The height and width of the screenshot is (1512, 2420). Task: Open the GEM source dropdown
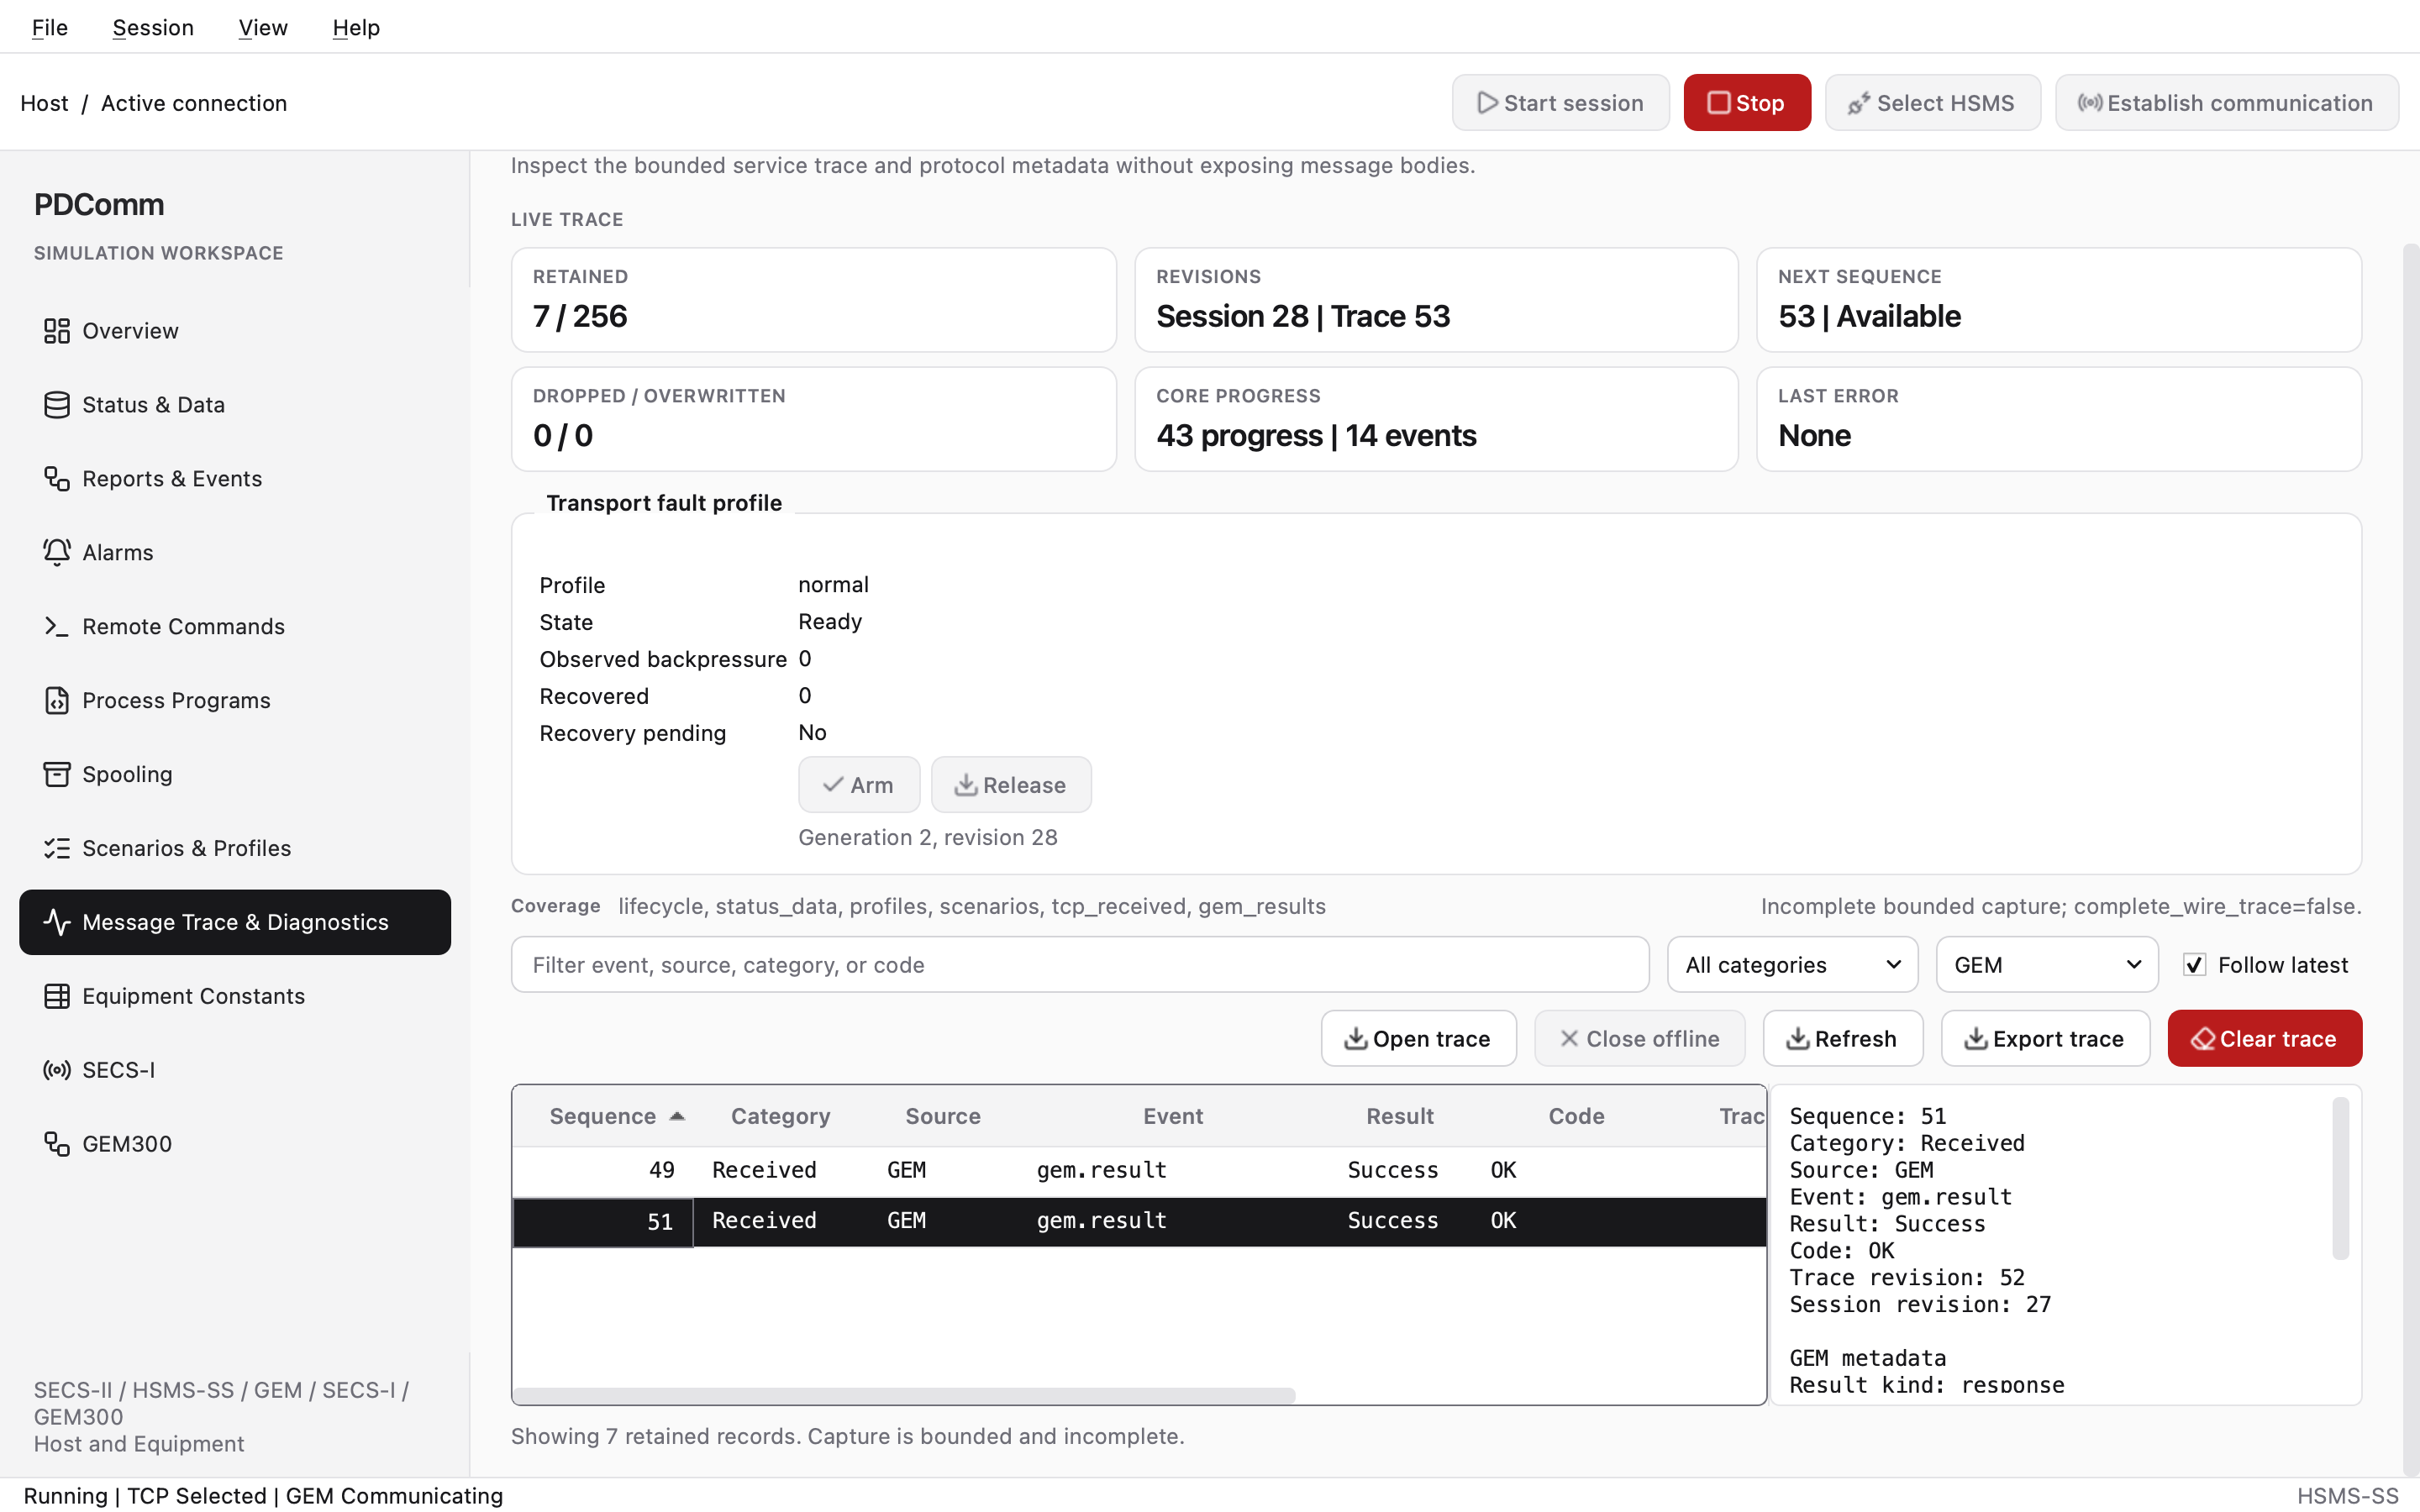2047,965
